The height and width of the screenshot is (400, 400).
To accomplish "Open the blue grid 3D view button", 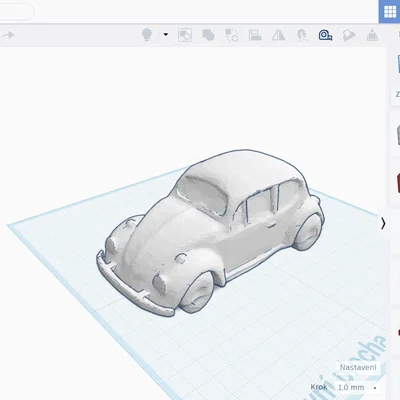I will [x=389, y=12].
